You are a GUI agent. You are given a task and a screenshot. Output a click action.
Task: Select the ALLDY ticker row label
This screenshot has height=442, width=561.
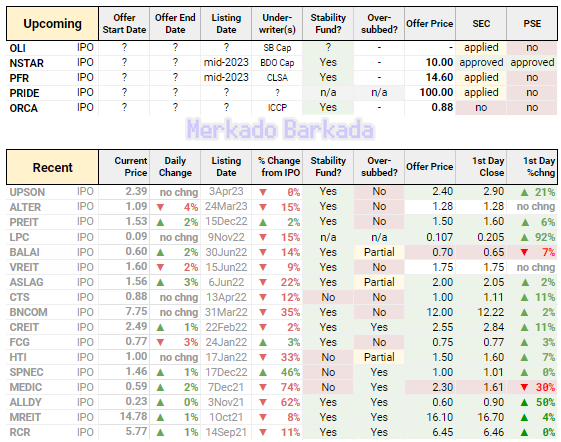[x=25, y=403]
